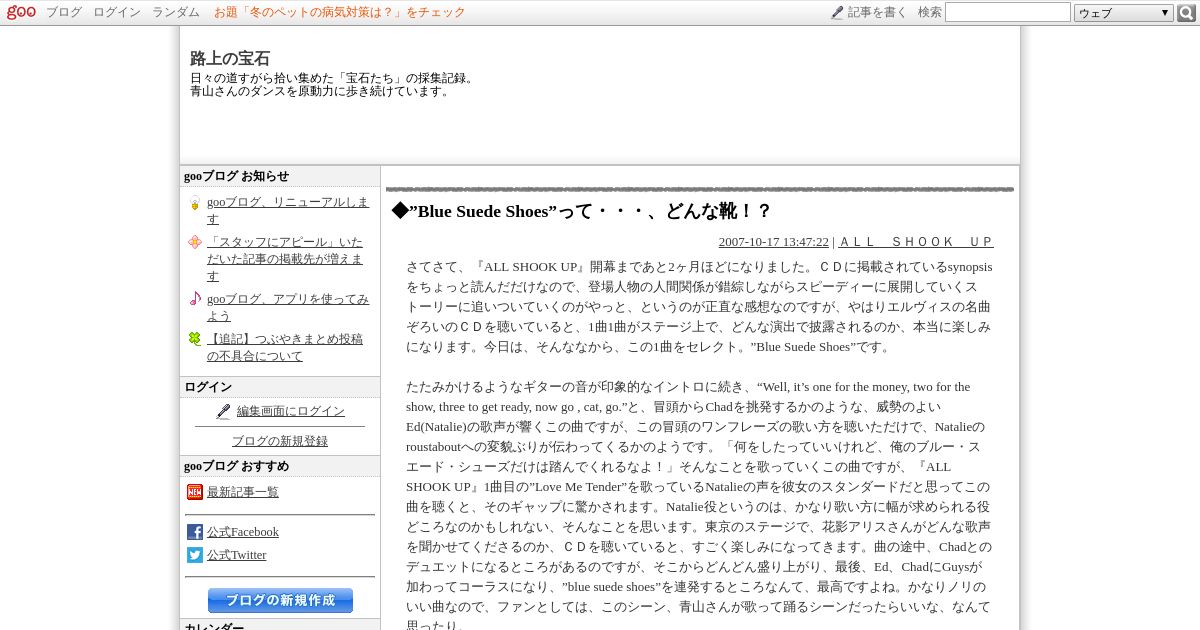1200x630 pixels.
Task: Click the pencil icon beside 記事を書く
Action: click(837, 12)
